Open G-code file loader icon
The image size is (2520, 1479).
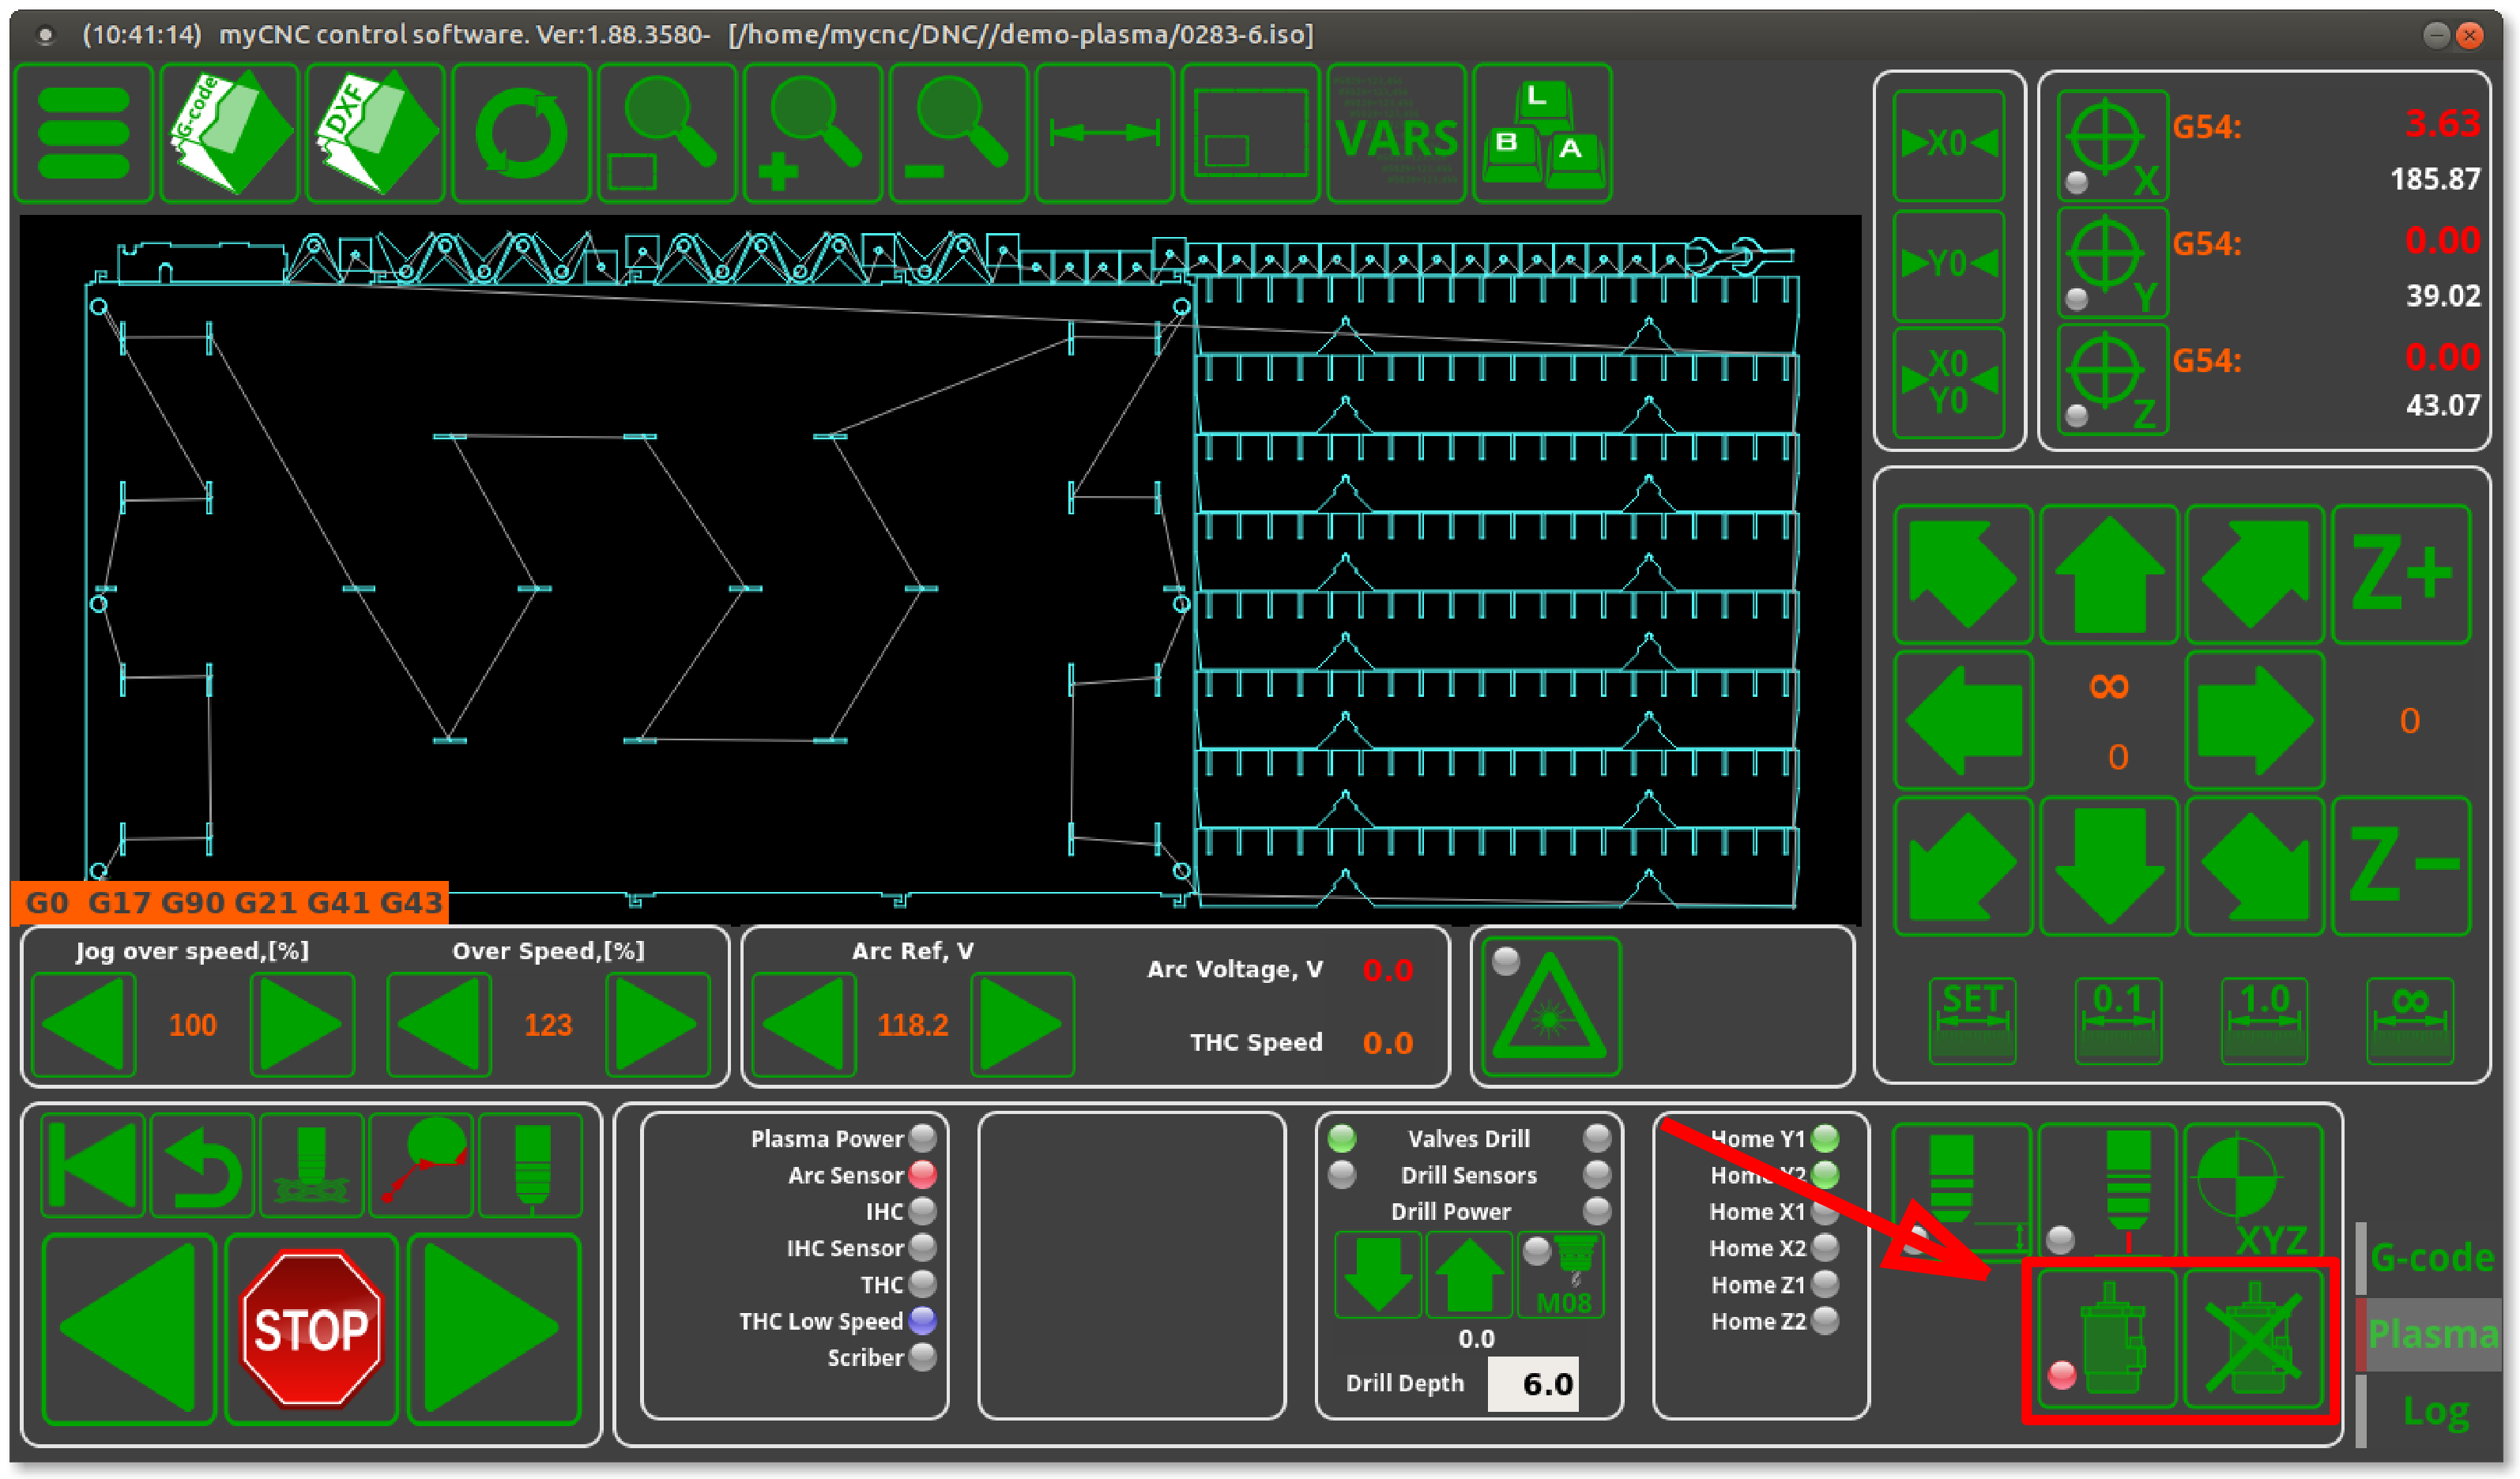point(230,133)
